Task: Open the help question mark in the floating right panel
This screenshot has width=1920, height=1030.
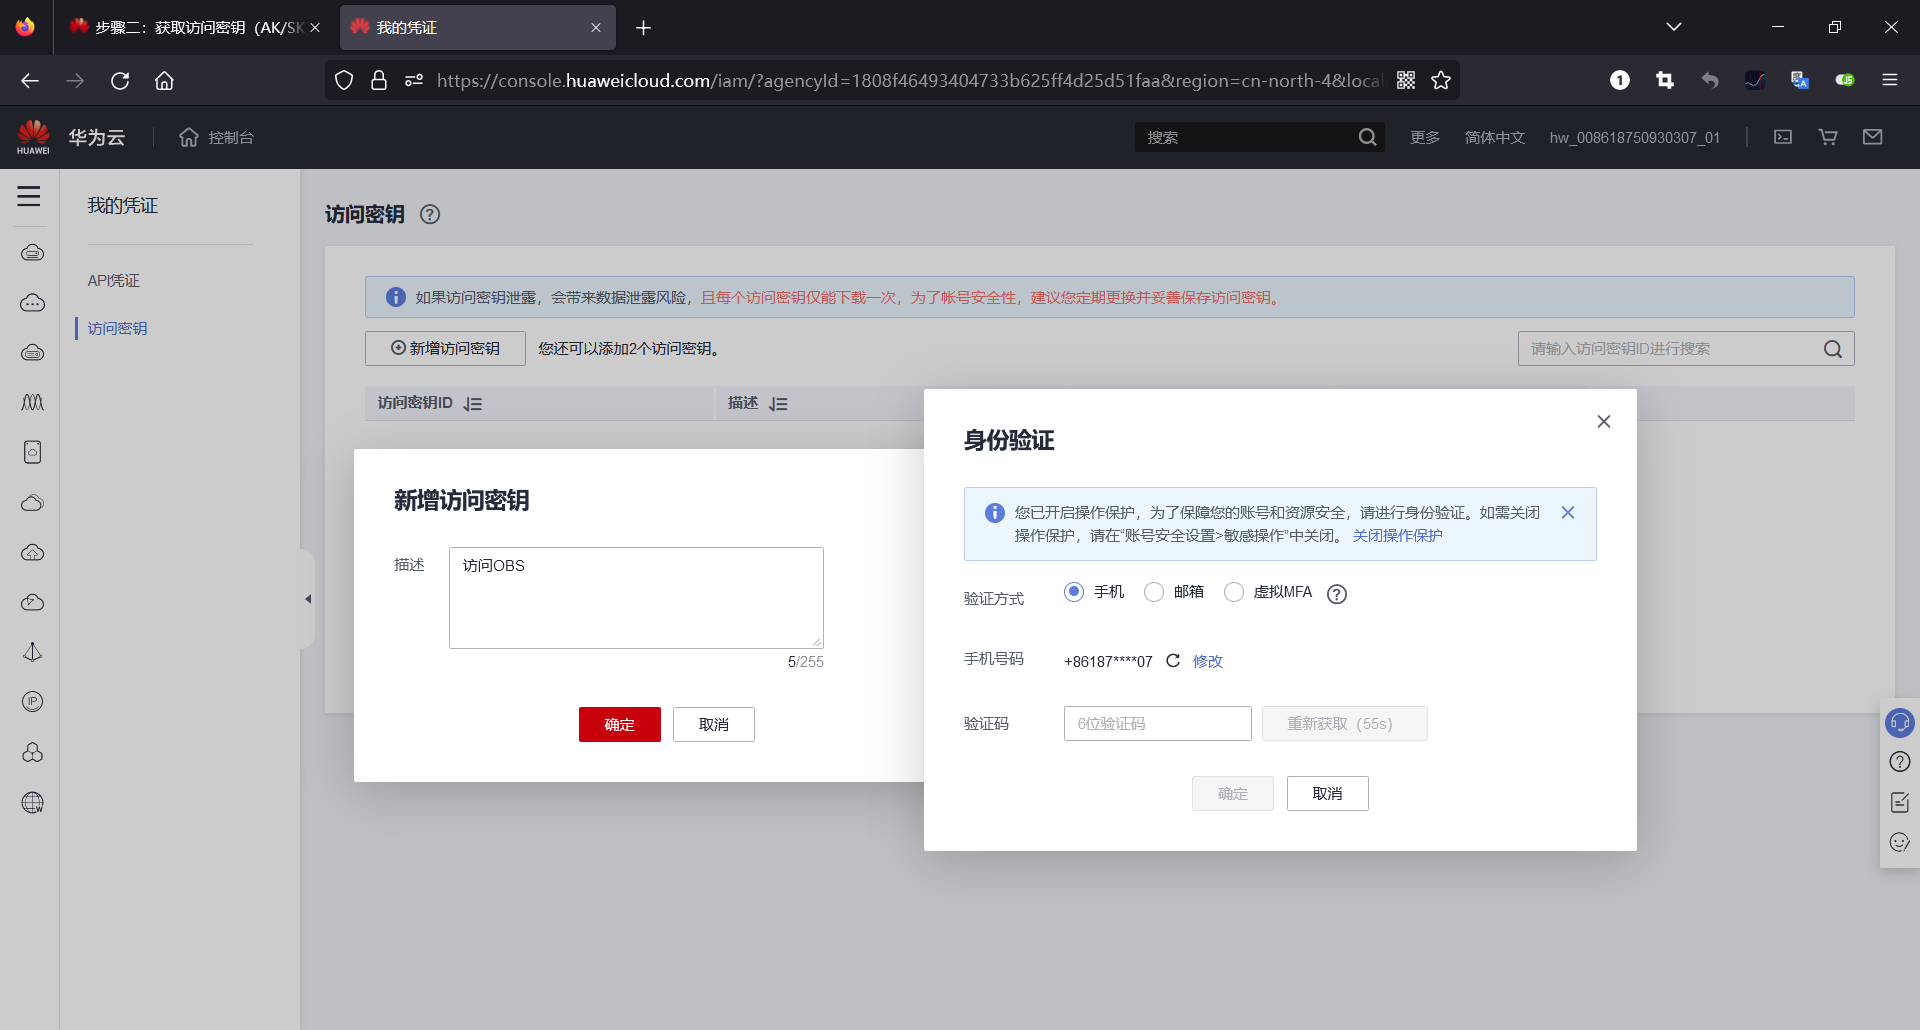Action: 1899,761
